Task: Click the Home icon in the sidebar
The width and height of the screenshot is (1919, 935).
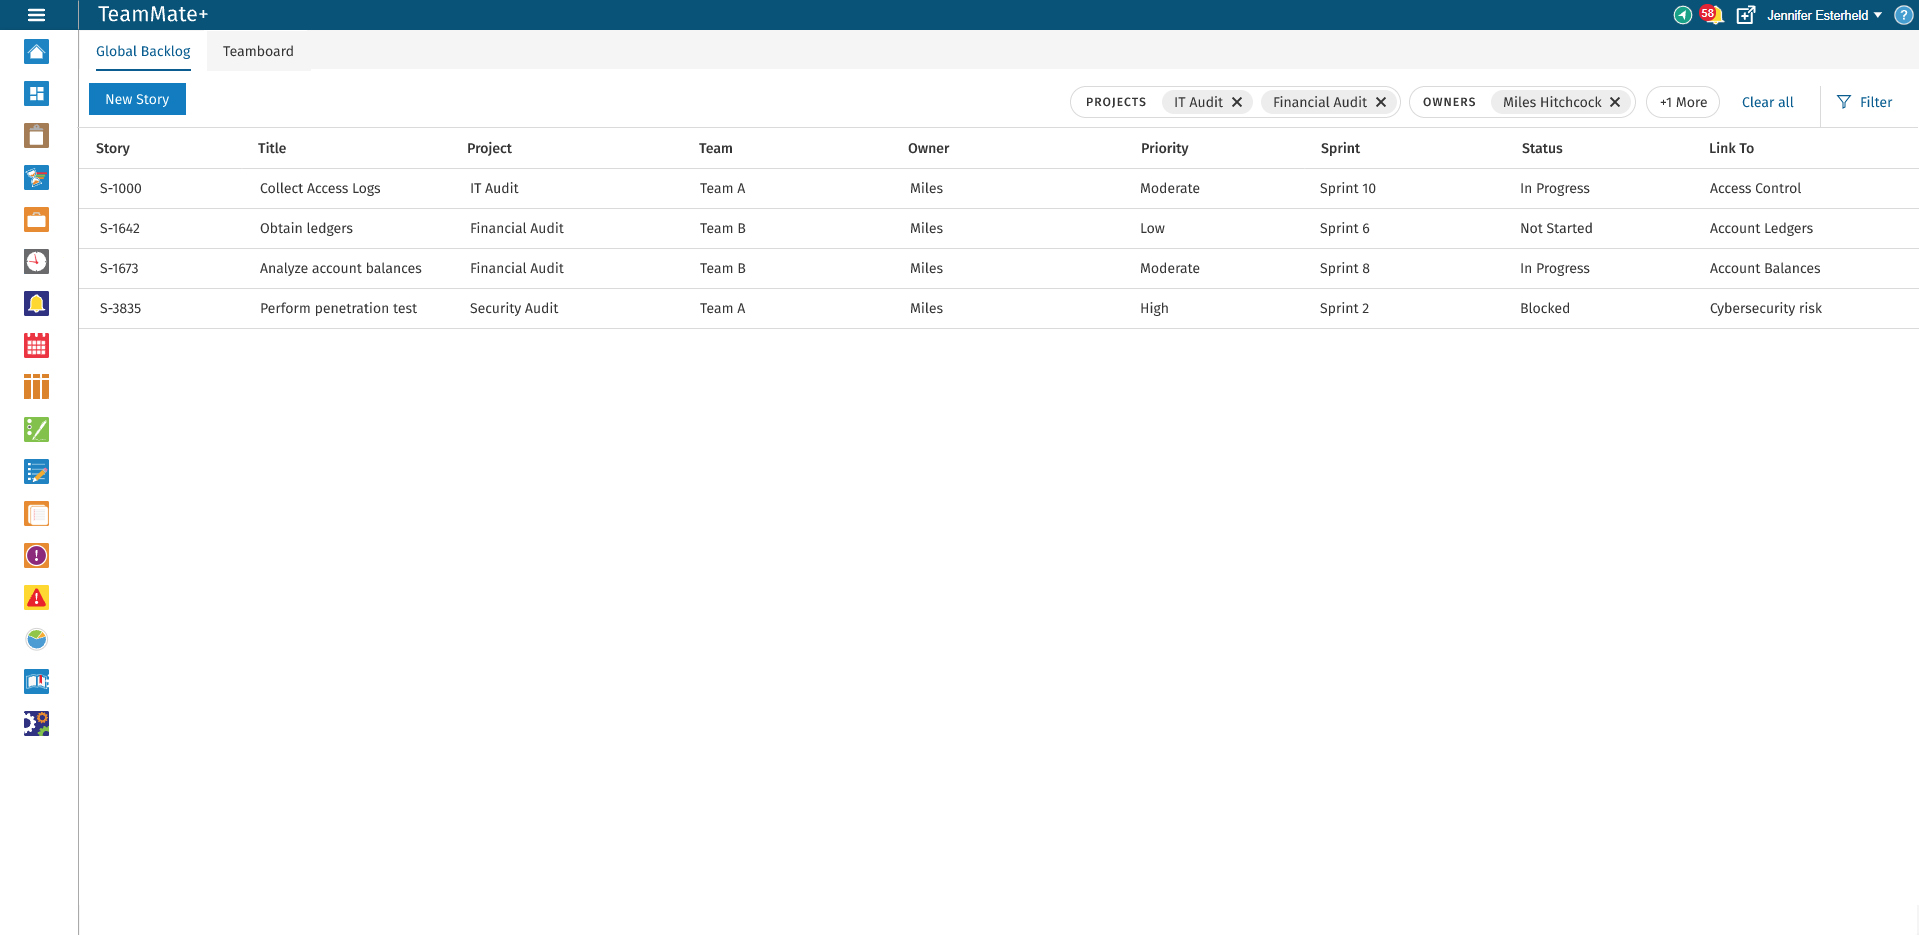Action: [x=37, y=52]
